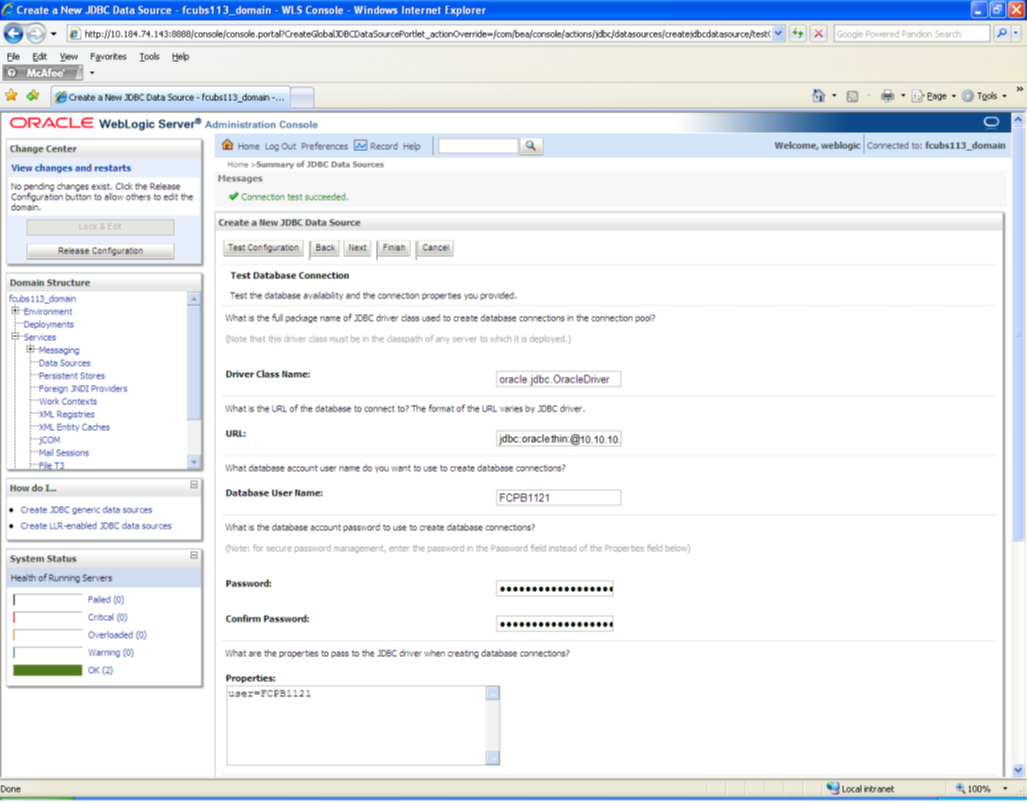This screenshot has height=803, width=1027.
Task: Open the Tools menu in menu bar
Action: click(x=149, y=56)
